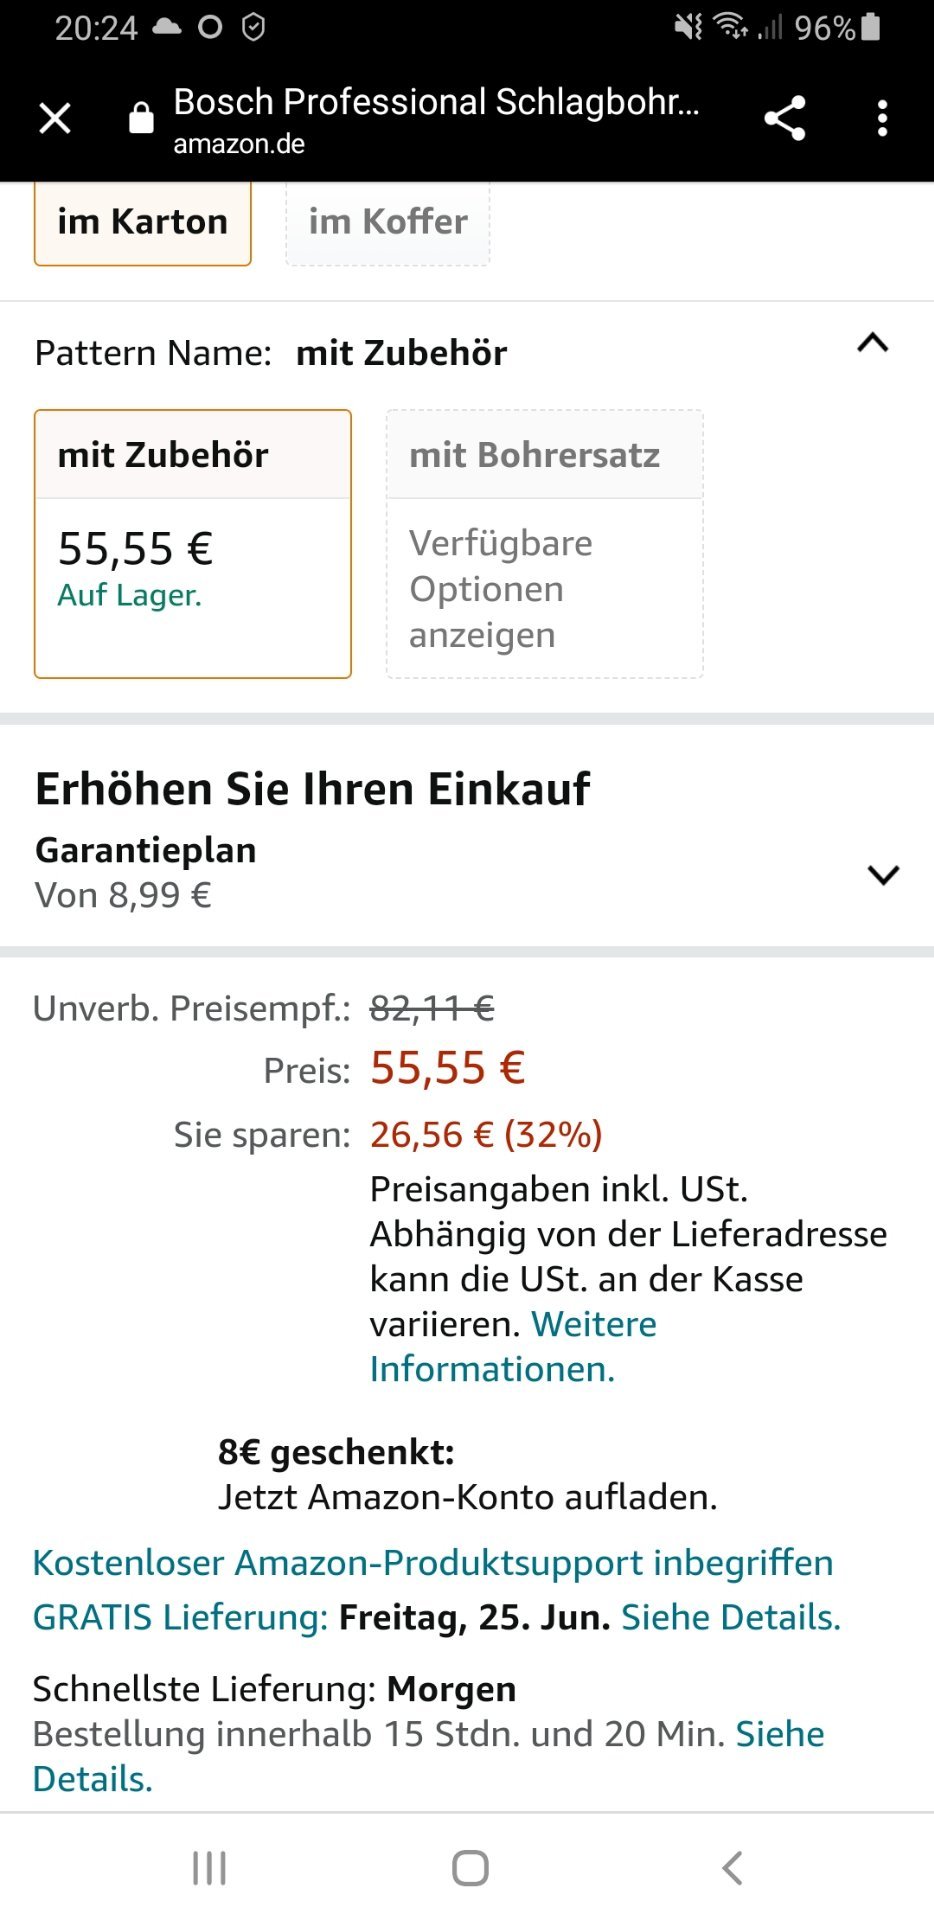Choose the "mit Bohrersatz" variant

(x=544, y=543)
